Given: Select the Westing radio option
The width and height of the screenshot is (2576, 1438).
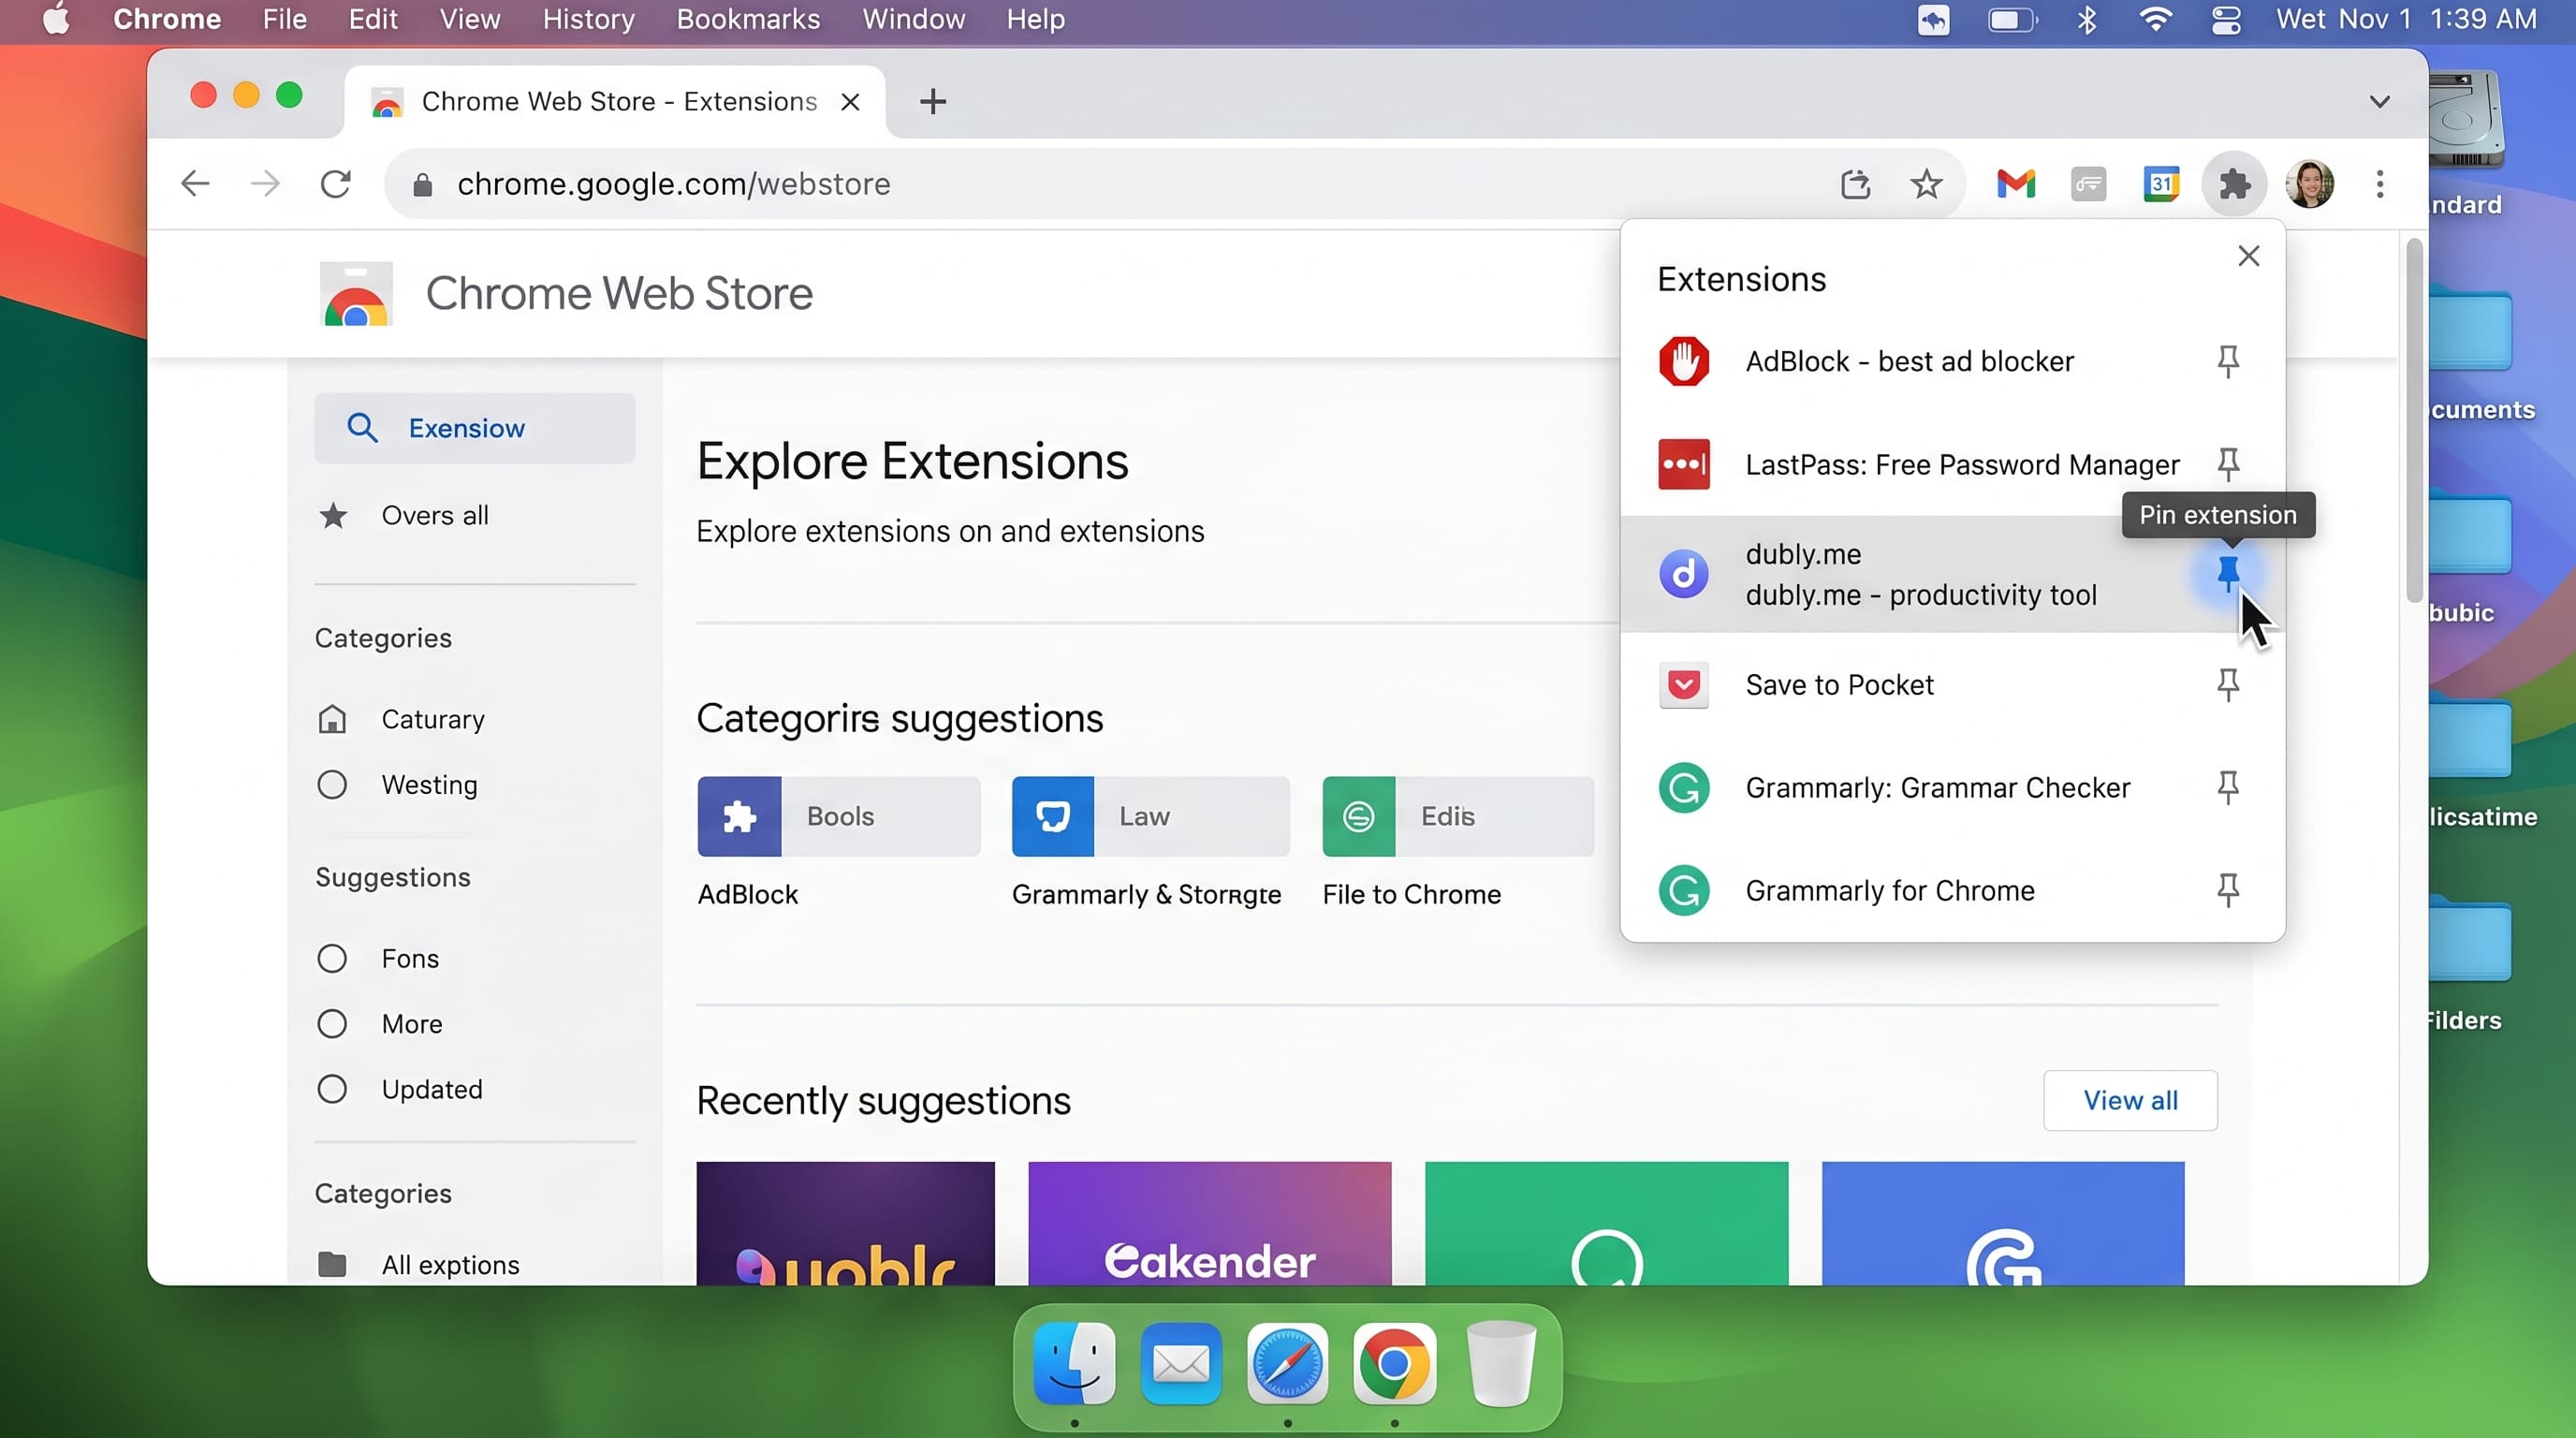Looking at the screenshot, I should click(332, 785).
